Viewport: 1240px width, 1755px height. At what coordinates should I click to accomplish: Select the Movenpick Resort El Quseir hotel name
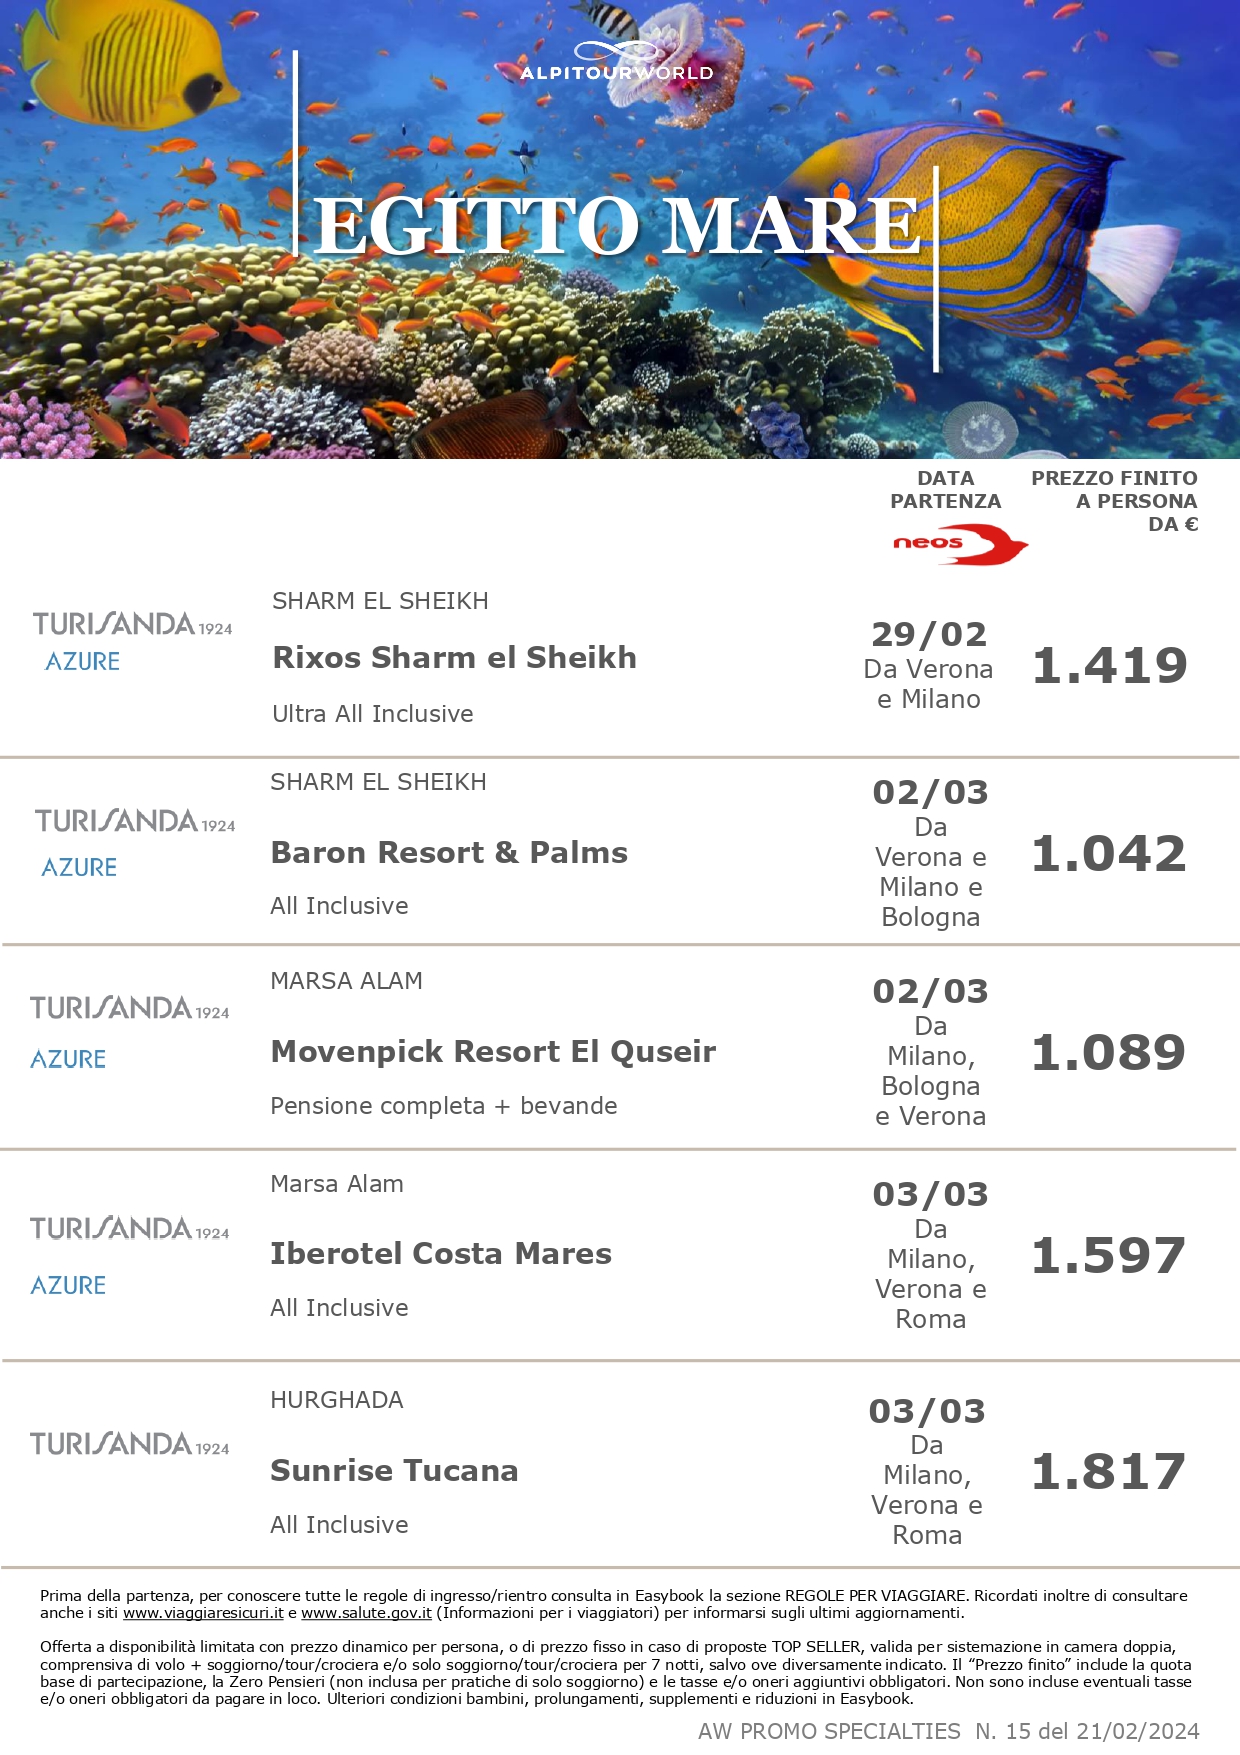click(493, 1051)
